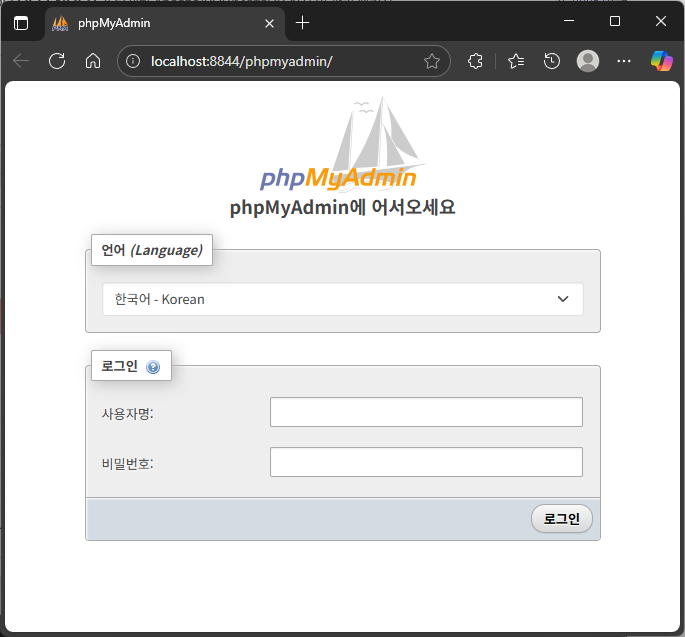The width and height of the screenshot is (685, 637).
Task: Add this page to favorites
Action: coord(432,61)
